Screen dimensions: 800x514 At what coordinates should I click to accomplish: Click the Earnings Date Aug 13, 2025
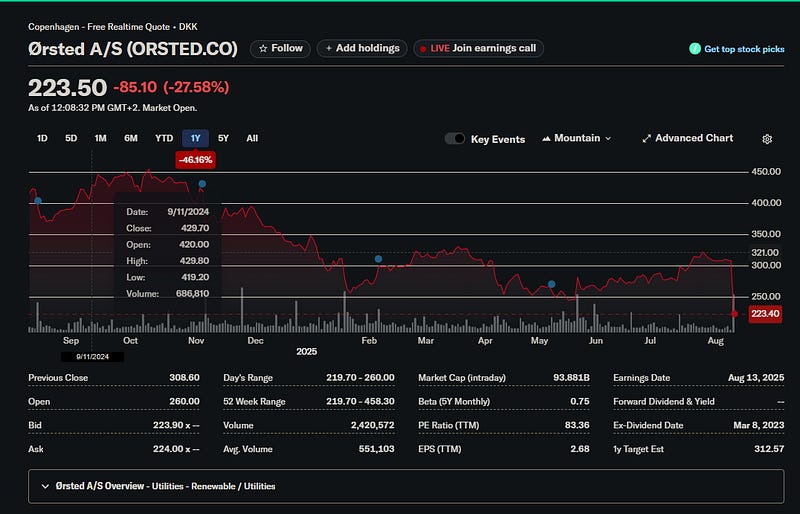(x=756, y=378)
